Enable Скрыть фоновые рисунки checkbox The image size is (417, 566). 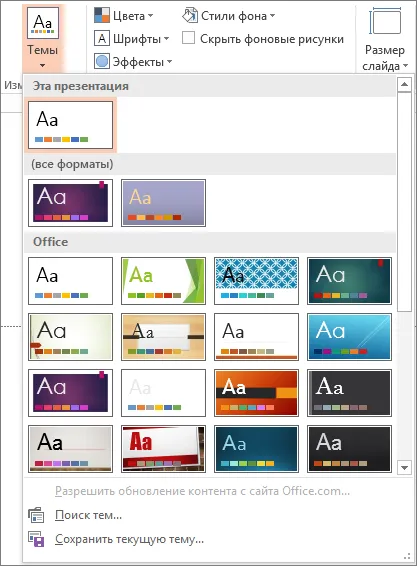pyautogui.click(x=188, y=38)
